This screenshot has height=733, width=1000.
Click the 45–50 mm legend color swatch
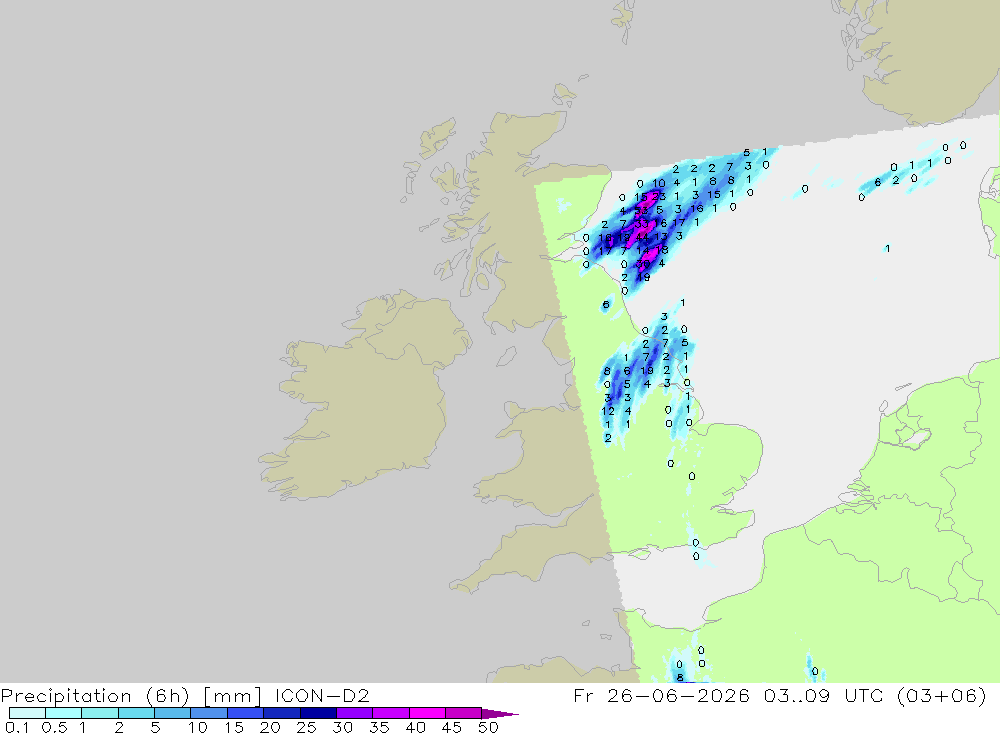coord(464,713)
